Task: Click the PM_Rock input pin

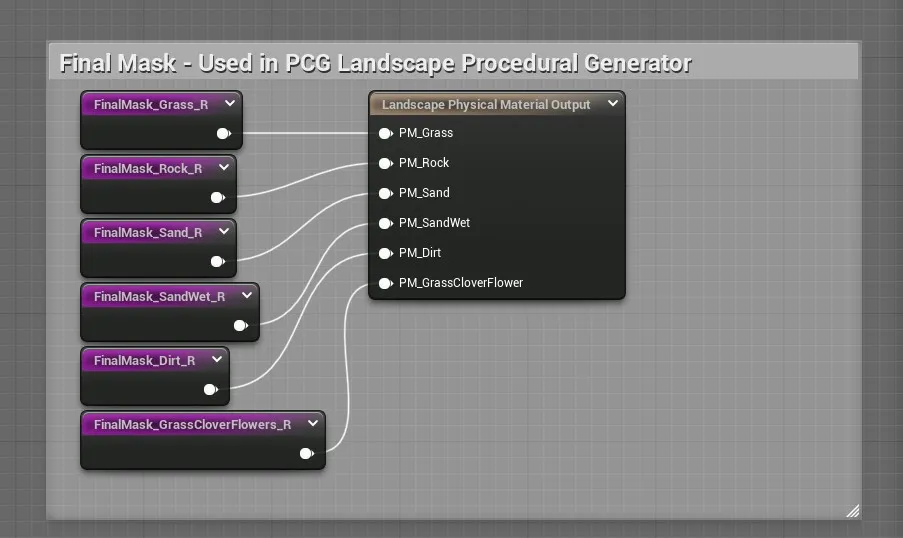Action: point(385,163)
